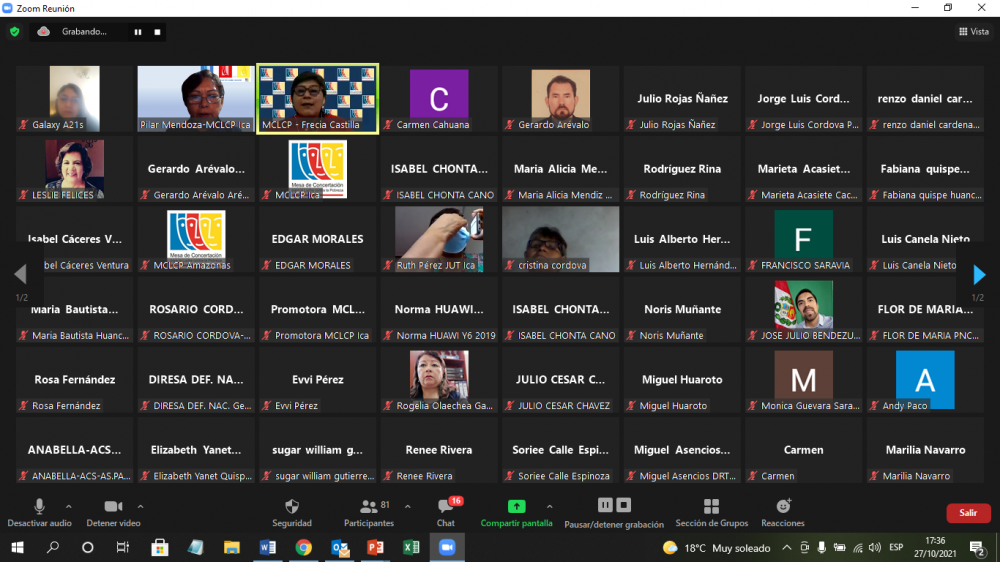
Task: Click the red Salir button
Action: click(x=968, y=513)
